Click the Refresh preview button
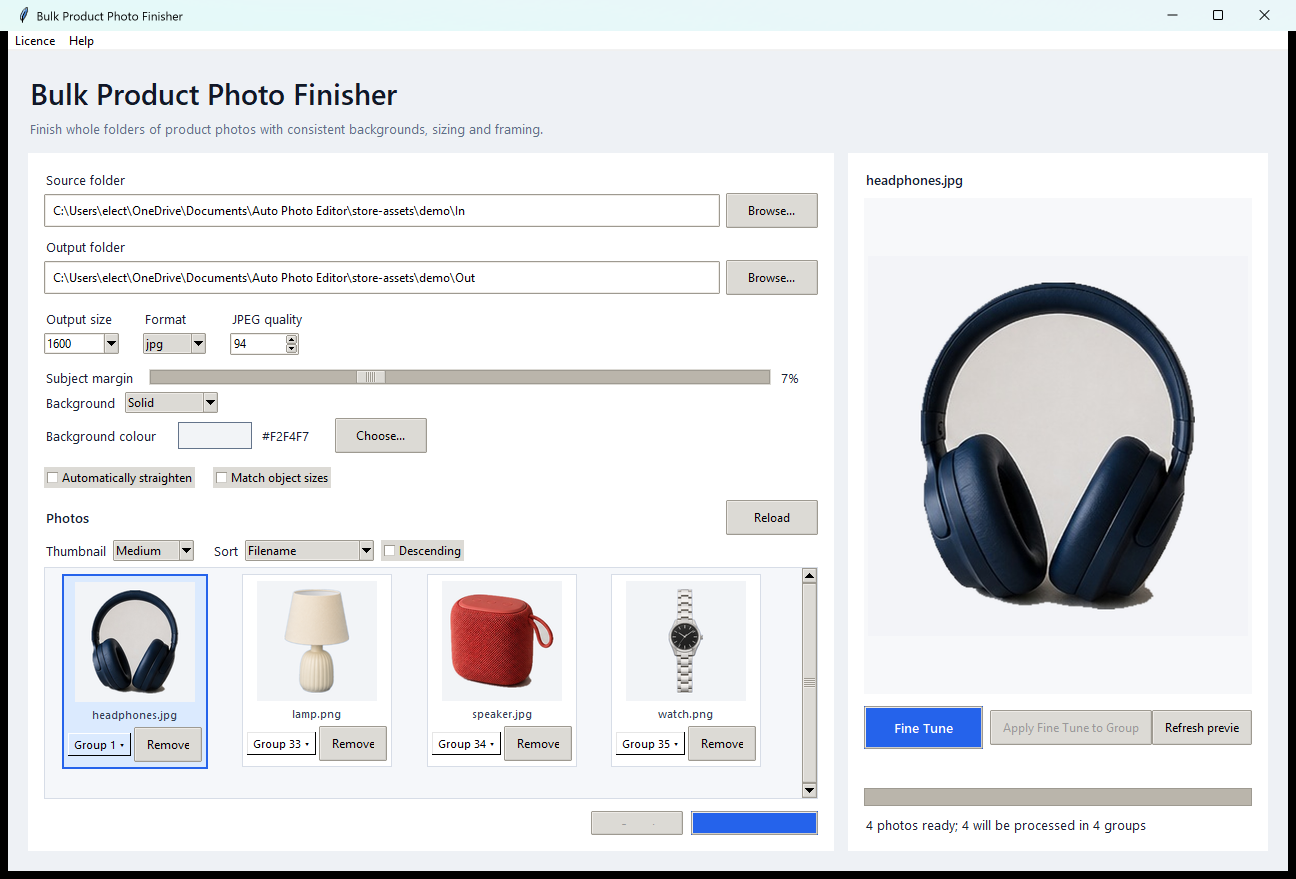1296x879 pixels. pos(1202,728)
